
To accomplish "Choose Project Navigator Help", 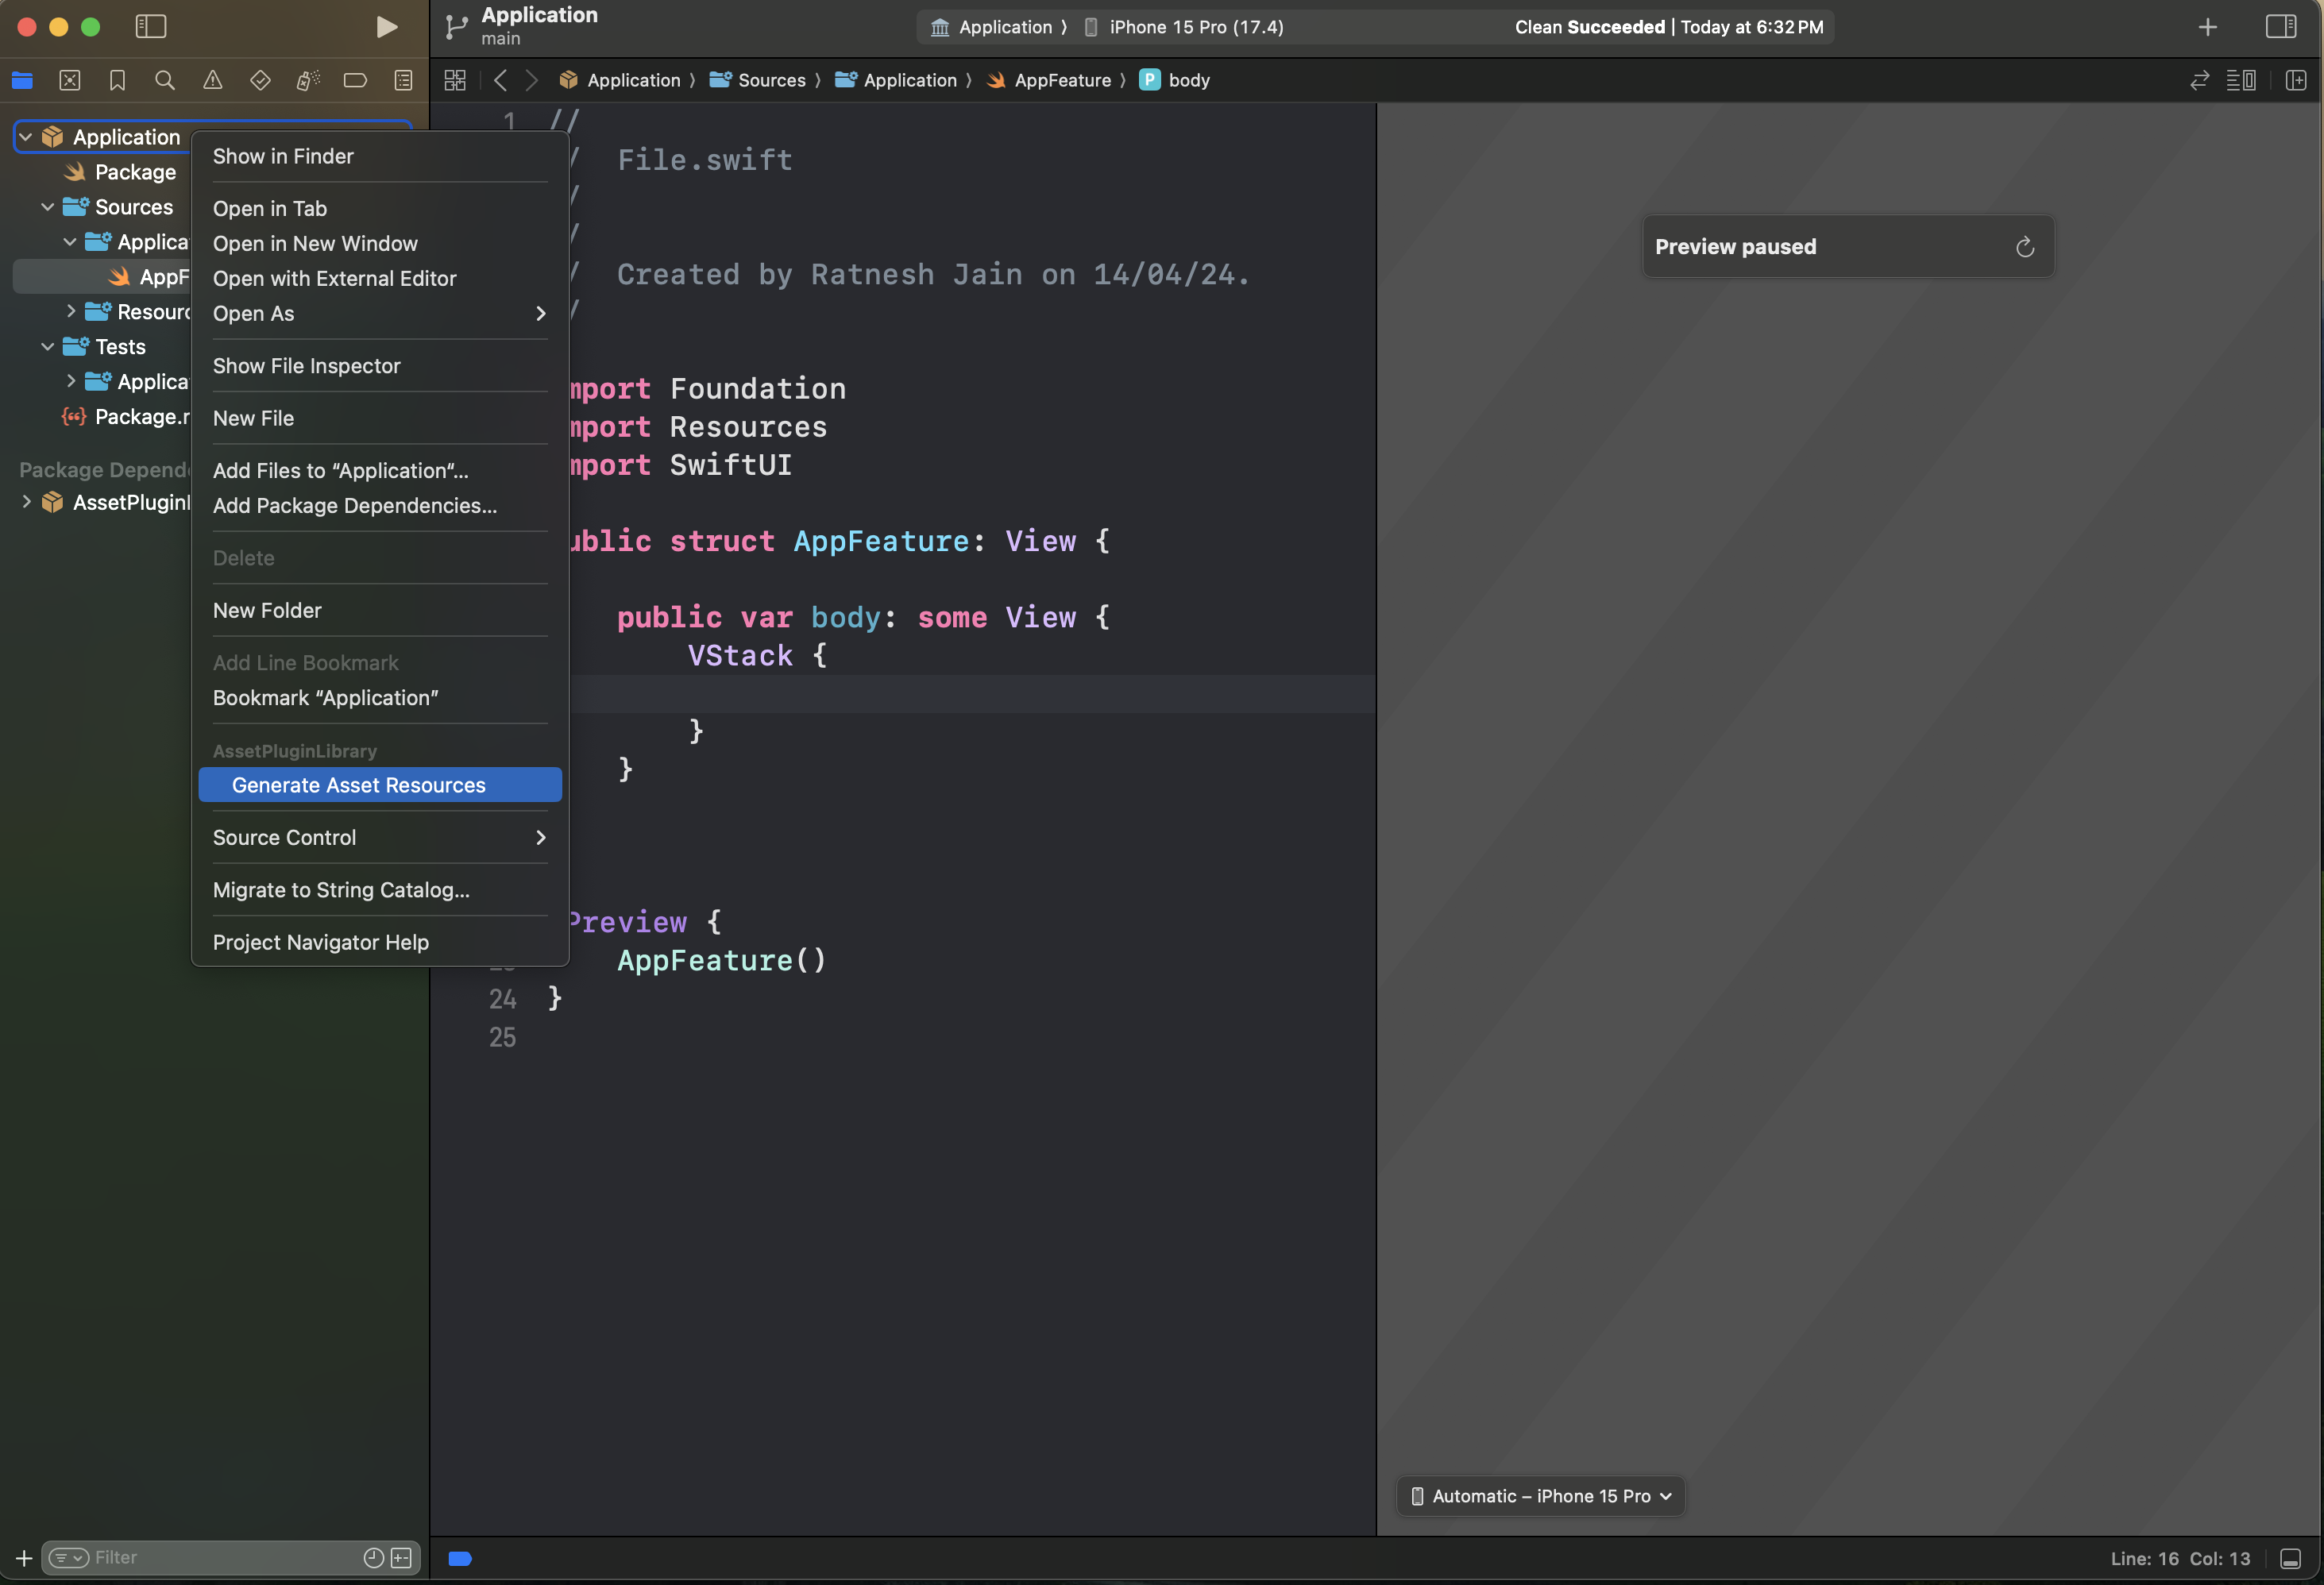I will coord(380,943).
